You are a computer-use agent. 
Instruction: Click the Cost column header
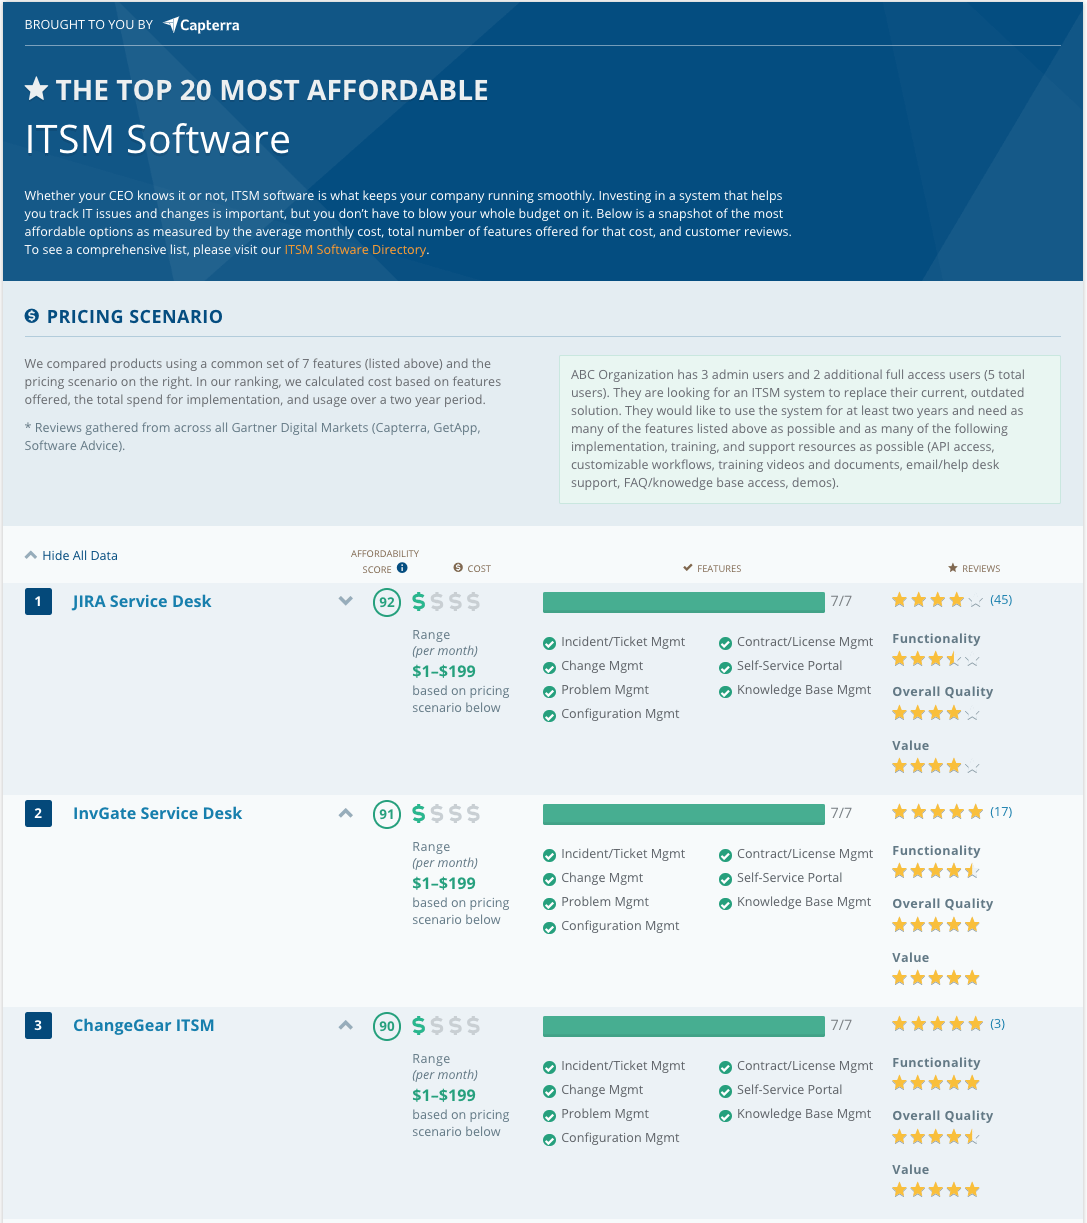pyautogui.click(x=472, y=568)
